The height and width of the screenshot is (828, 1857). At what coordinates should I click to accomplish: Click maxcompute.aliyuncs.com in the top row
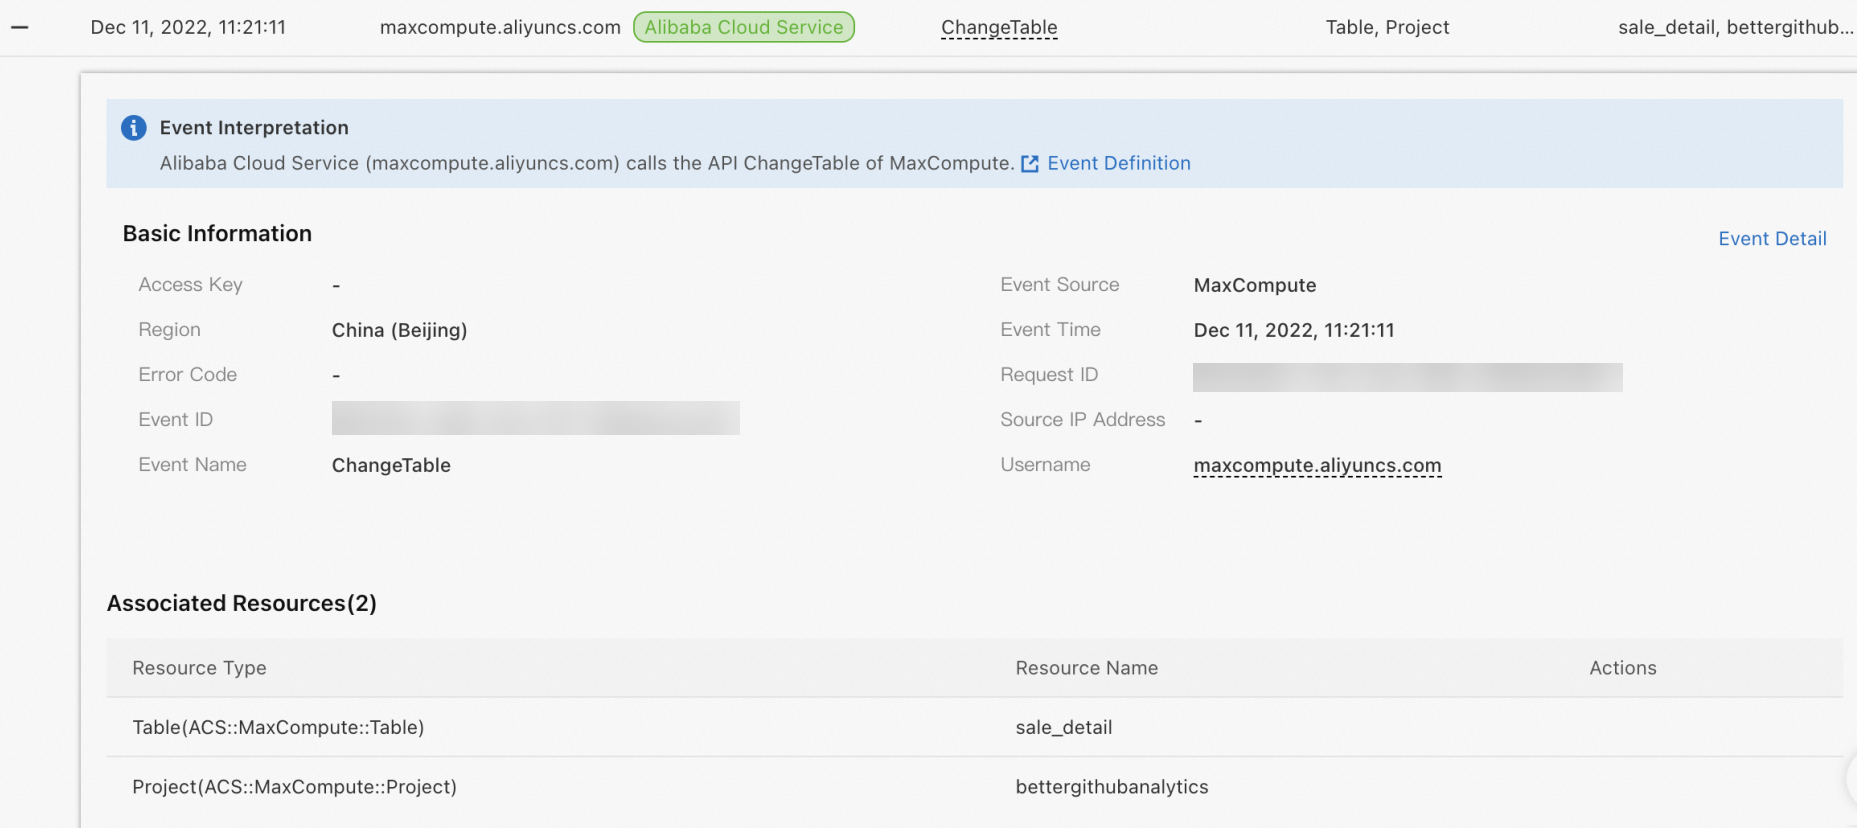[x=500, y=27]
